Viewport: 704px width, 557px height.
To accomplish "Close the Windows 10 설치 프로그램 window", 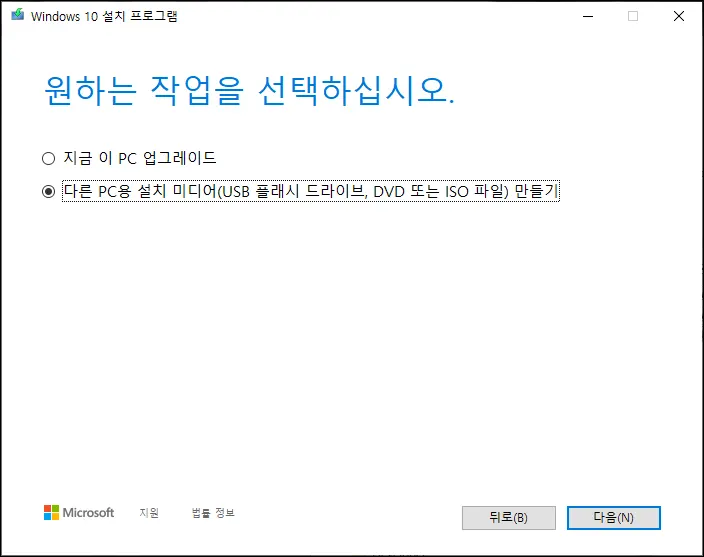I will coord(679,16).
